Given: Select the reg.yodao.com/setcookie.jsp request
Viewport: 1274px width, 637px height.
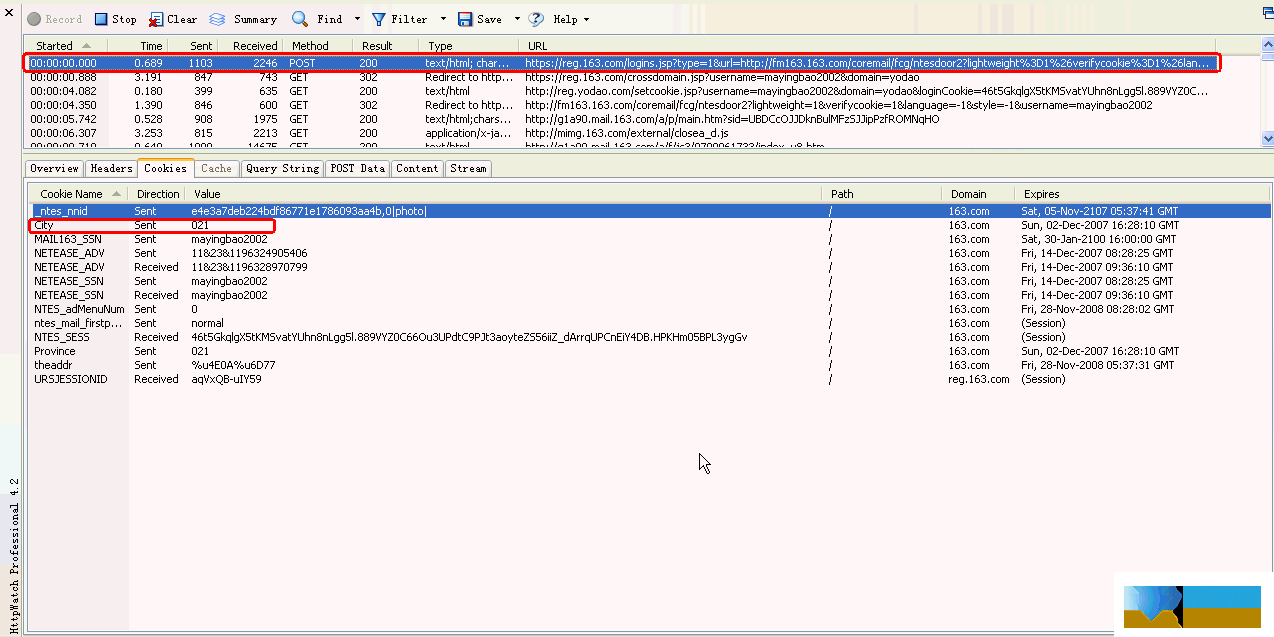Looking at the screenshot, I should (x=620, y=91).
